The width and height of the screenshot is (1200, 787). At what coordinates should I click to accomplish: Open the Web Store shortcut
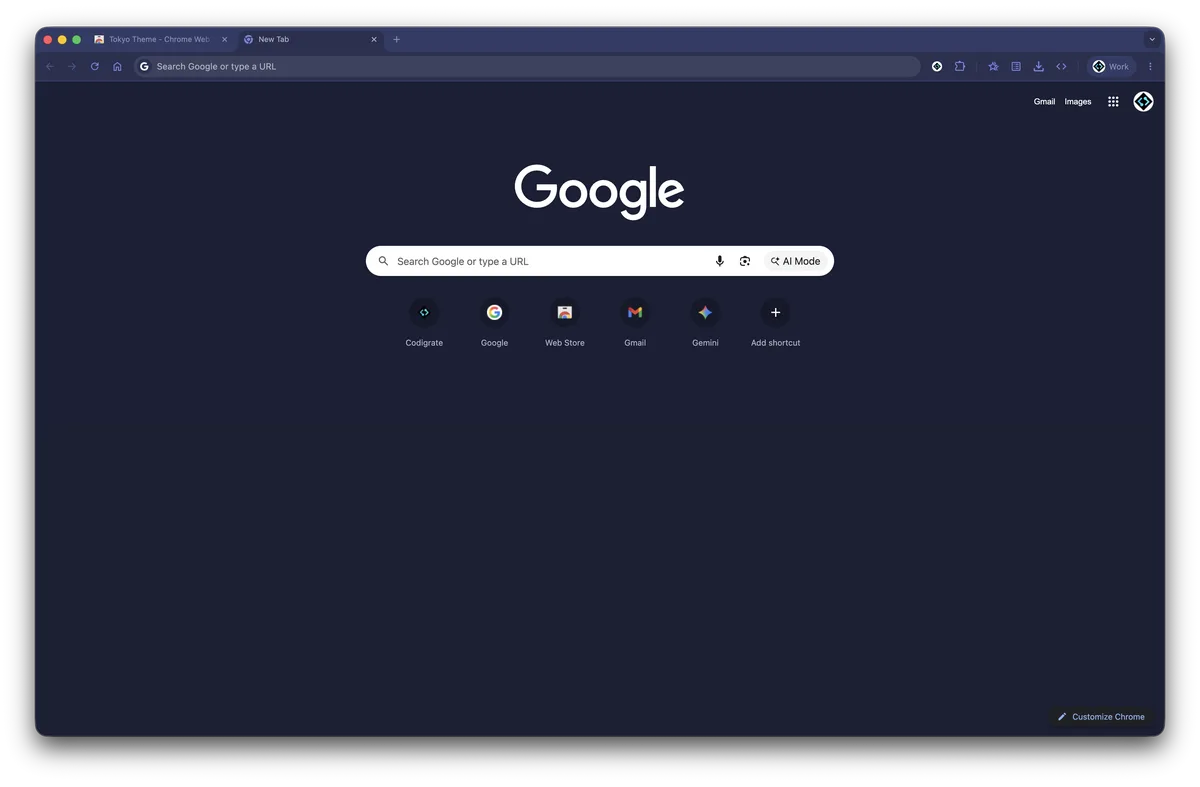565,323
